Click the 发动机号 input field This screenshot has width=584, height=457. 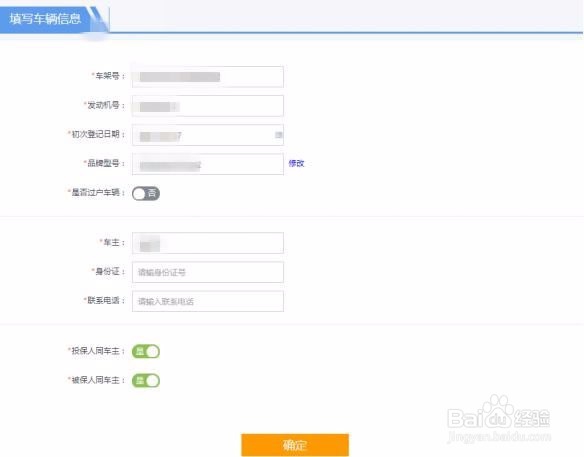tap(208, 106)
